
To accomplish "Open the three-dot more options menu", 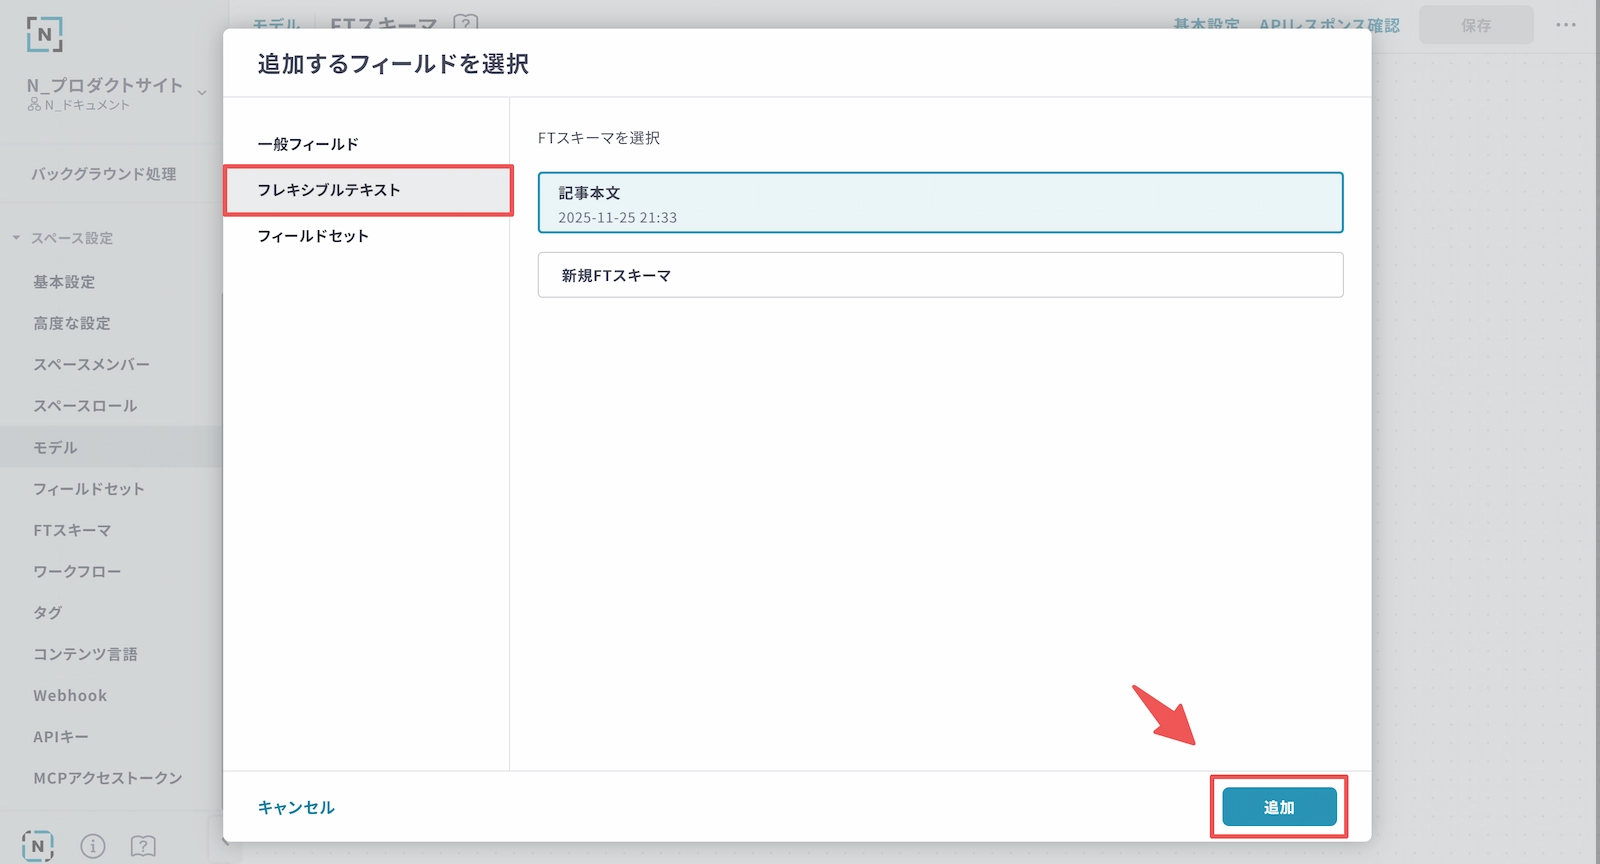I will [1565, 25].
